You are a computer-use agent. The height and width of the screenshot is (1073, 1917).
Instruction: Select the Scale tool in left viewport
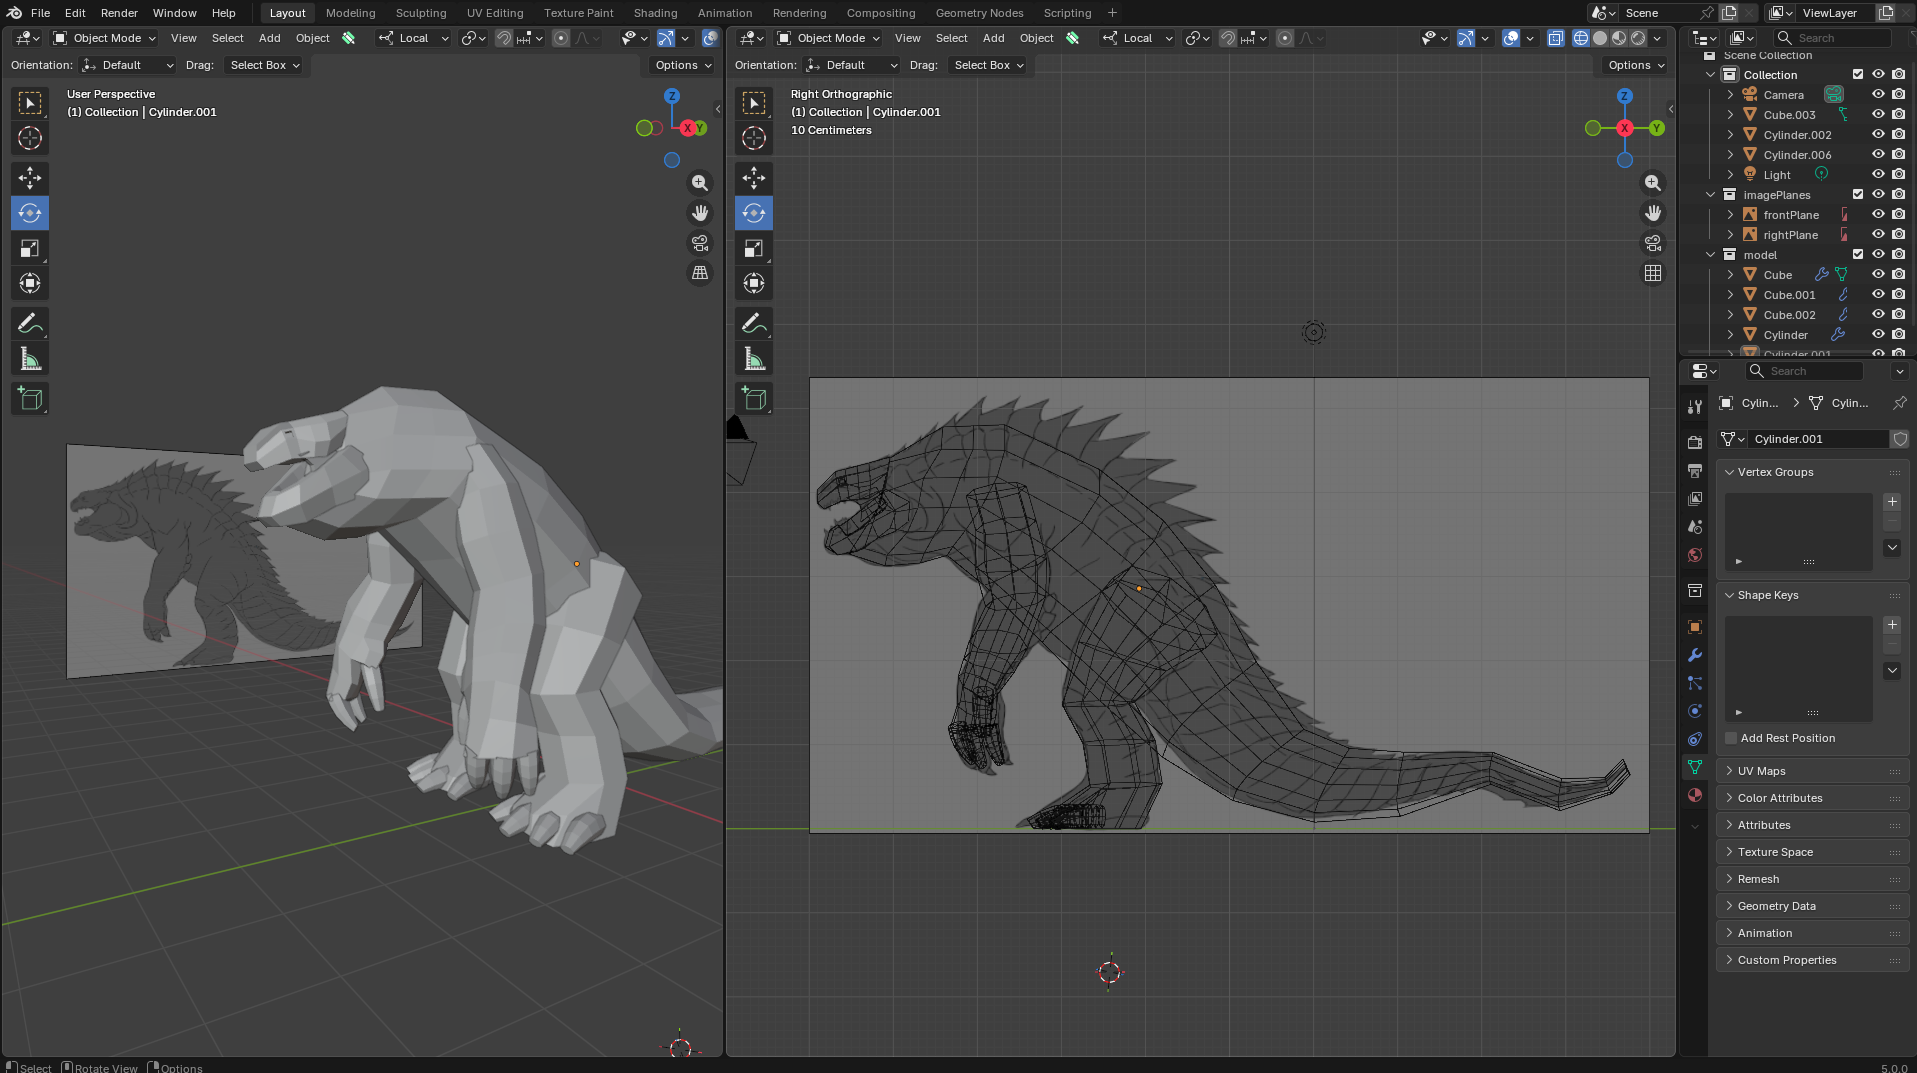[x=30, y=248]
